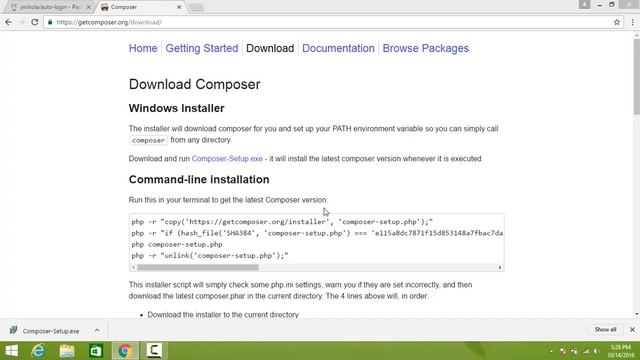Click the address bar URL field
Screen dimensions: 640x360
point(327,22)
